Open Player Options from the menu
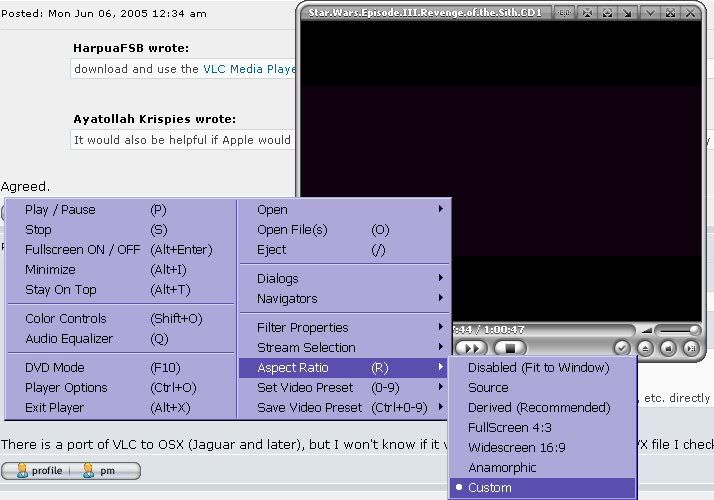714x500 pixels. [121, 388]
